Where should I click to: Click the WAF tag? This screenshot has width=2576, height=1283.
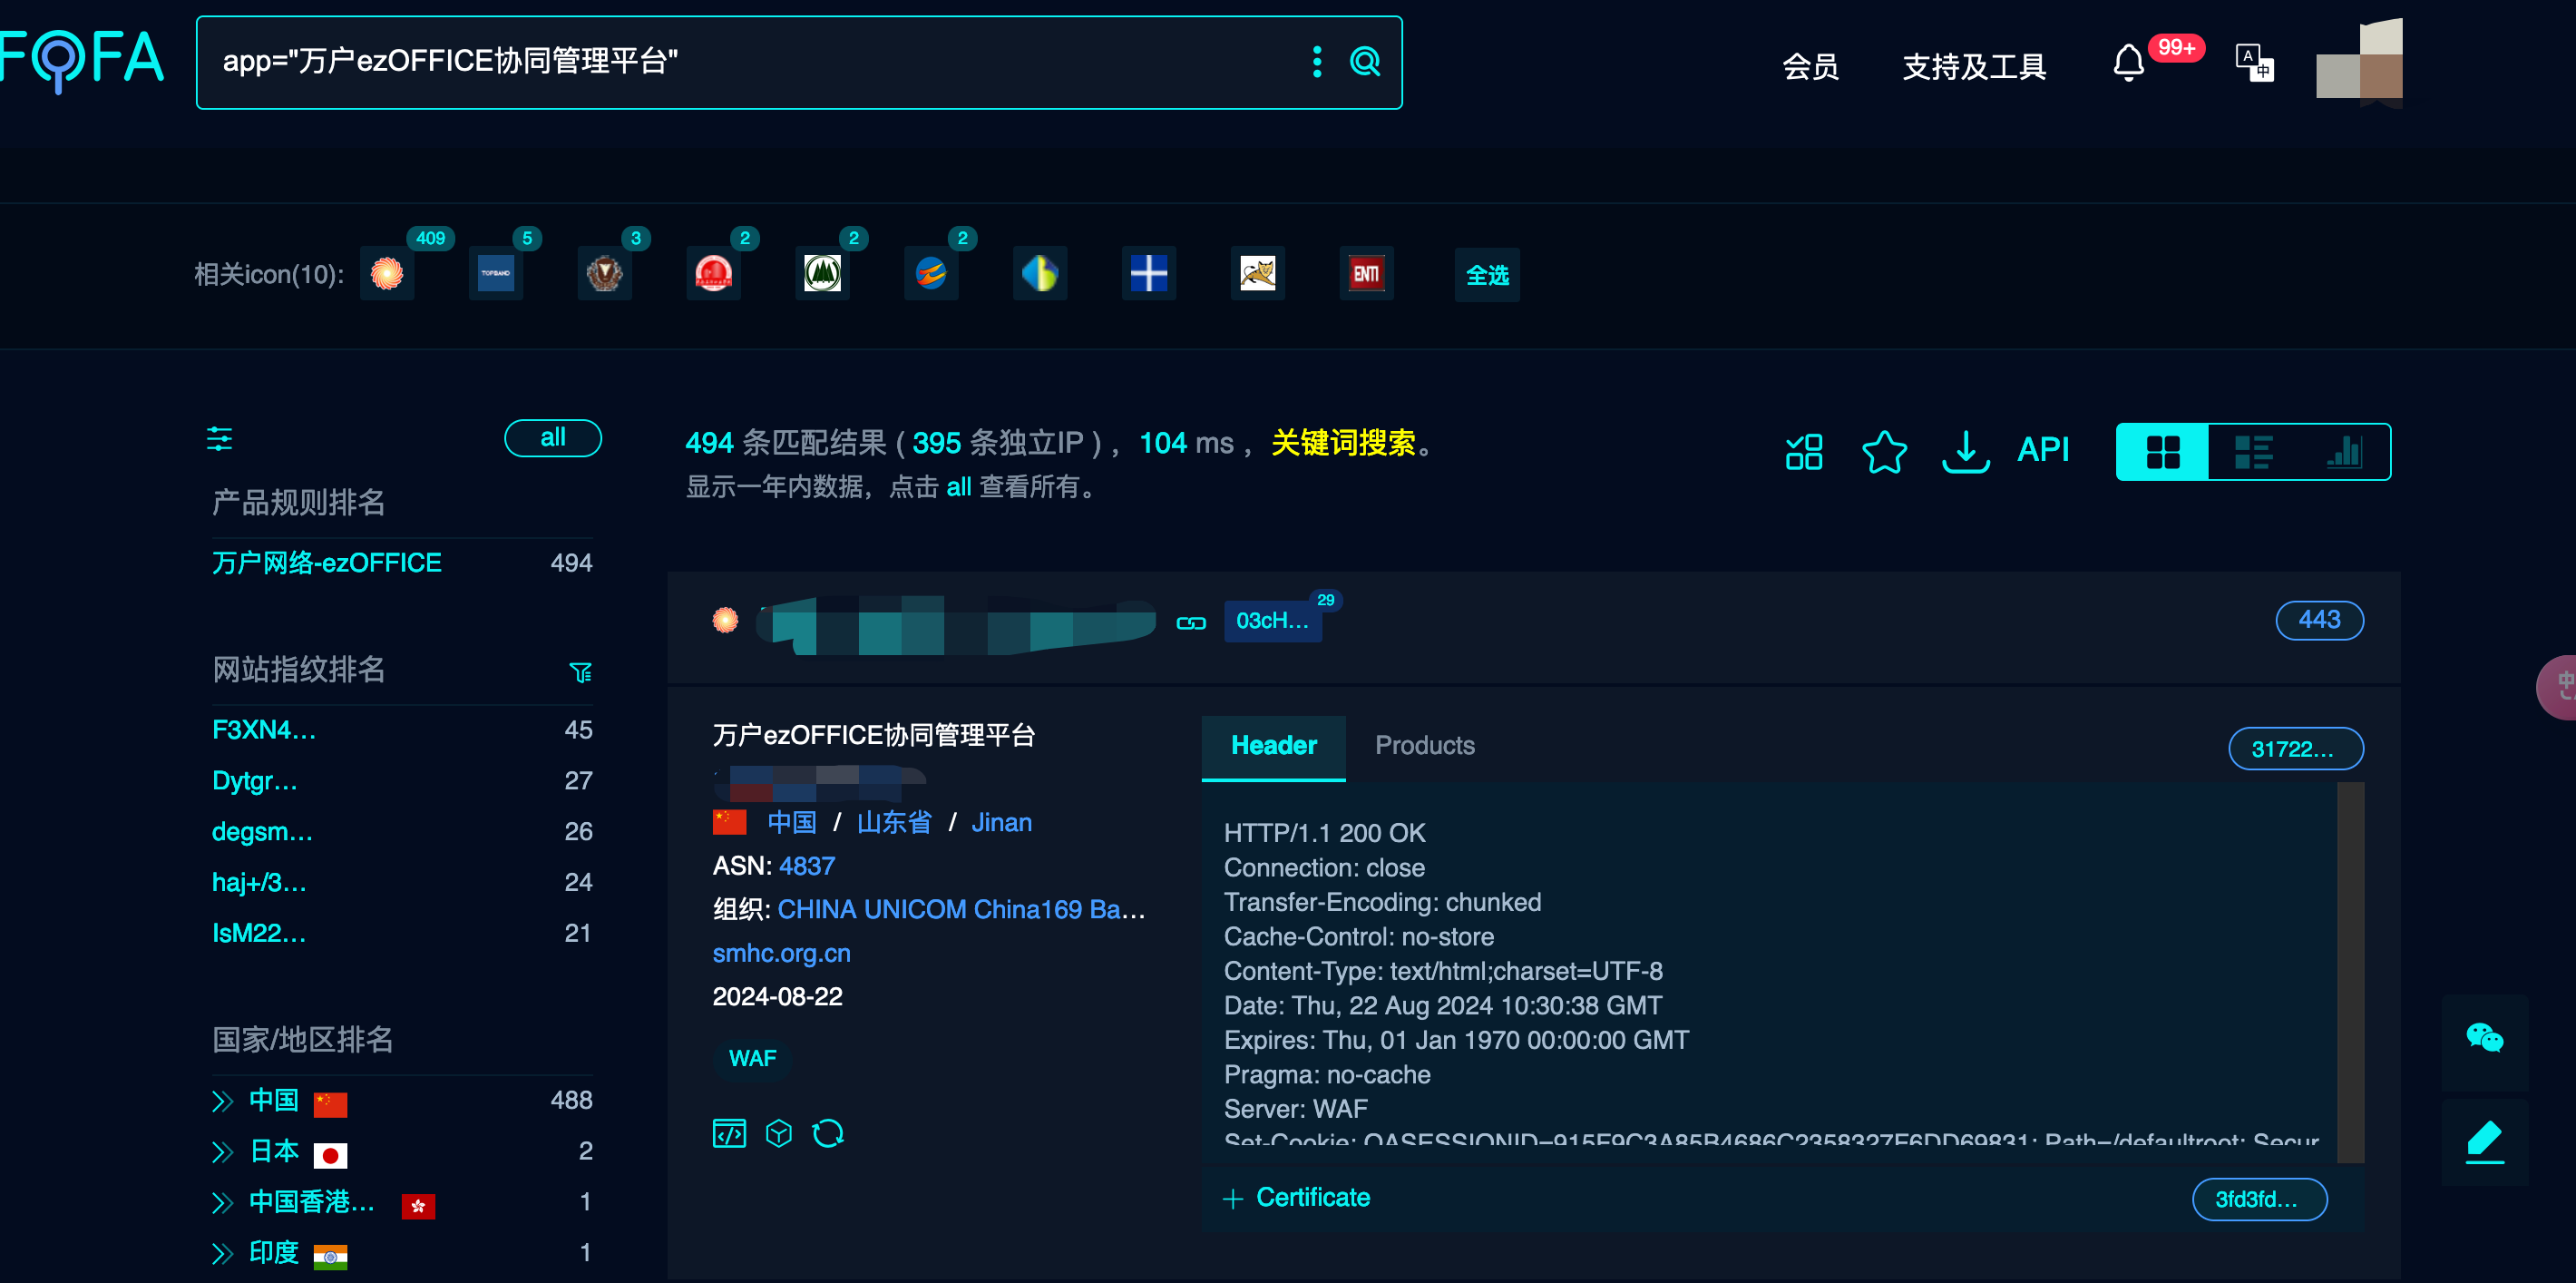752,1059
